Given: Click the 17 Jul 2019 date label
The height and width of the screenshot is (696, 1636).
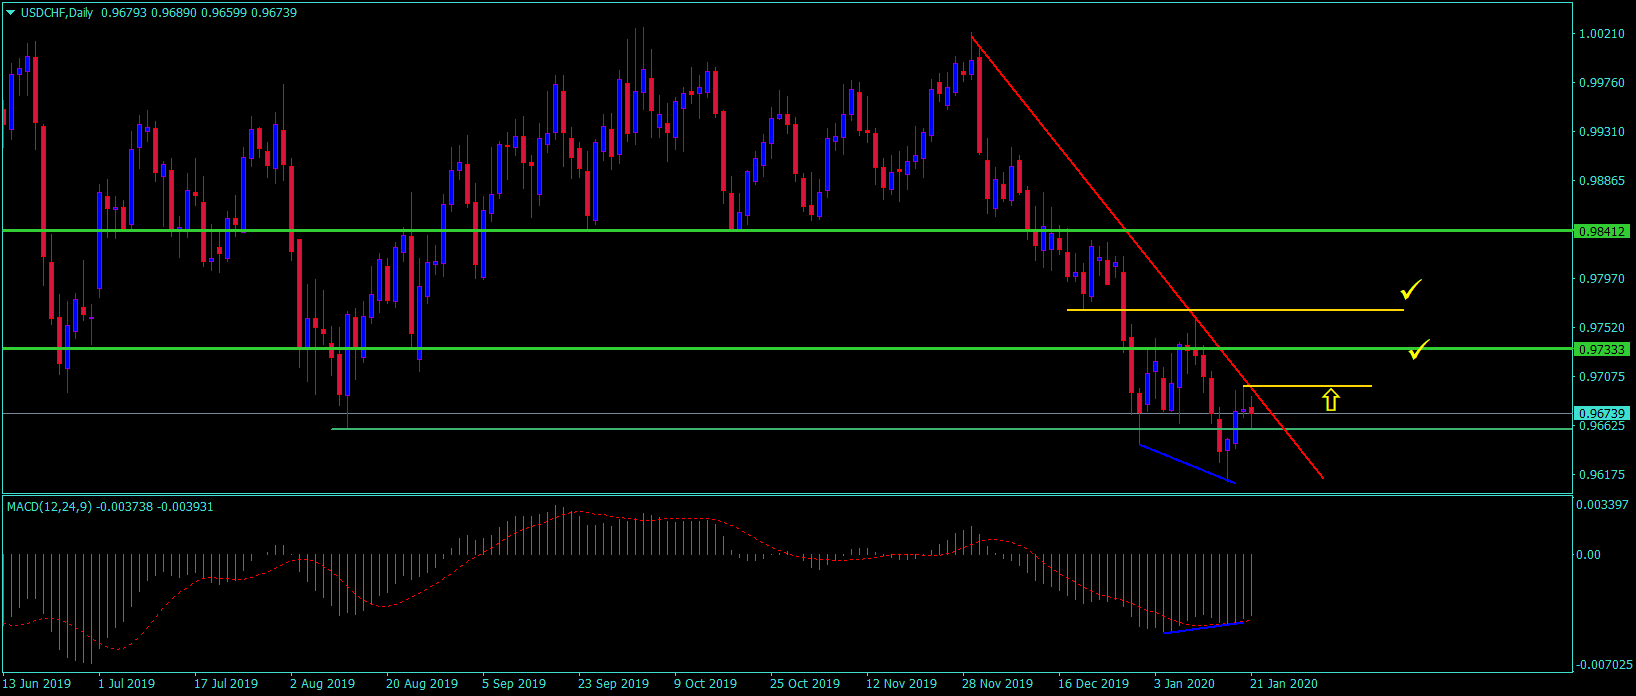Looking at the screenshot, I should (x=226, y=684).
